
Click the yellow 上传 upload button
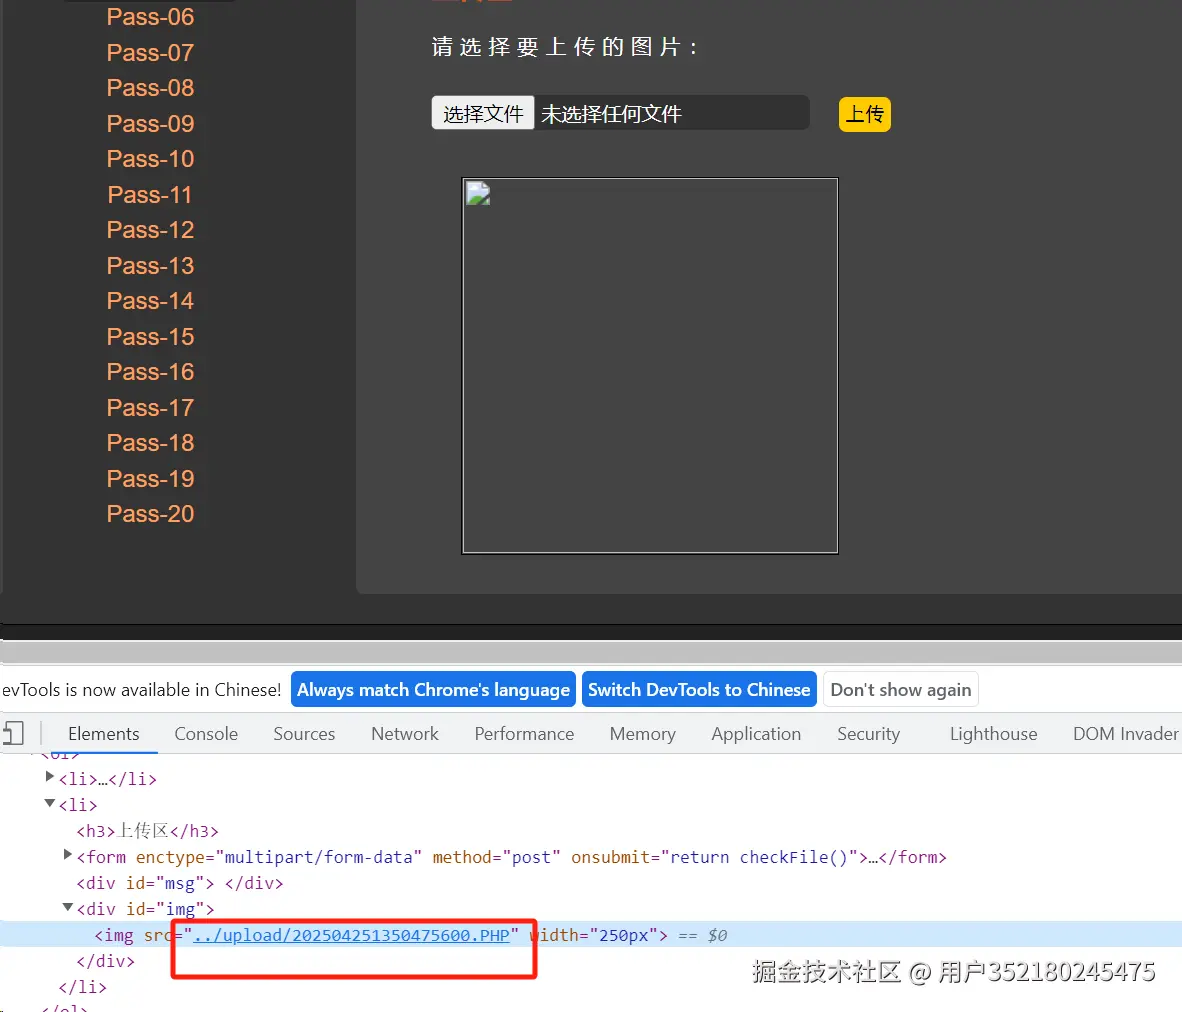point(865,115)
